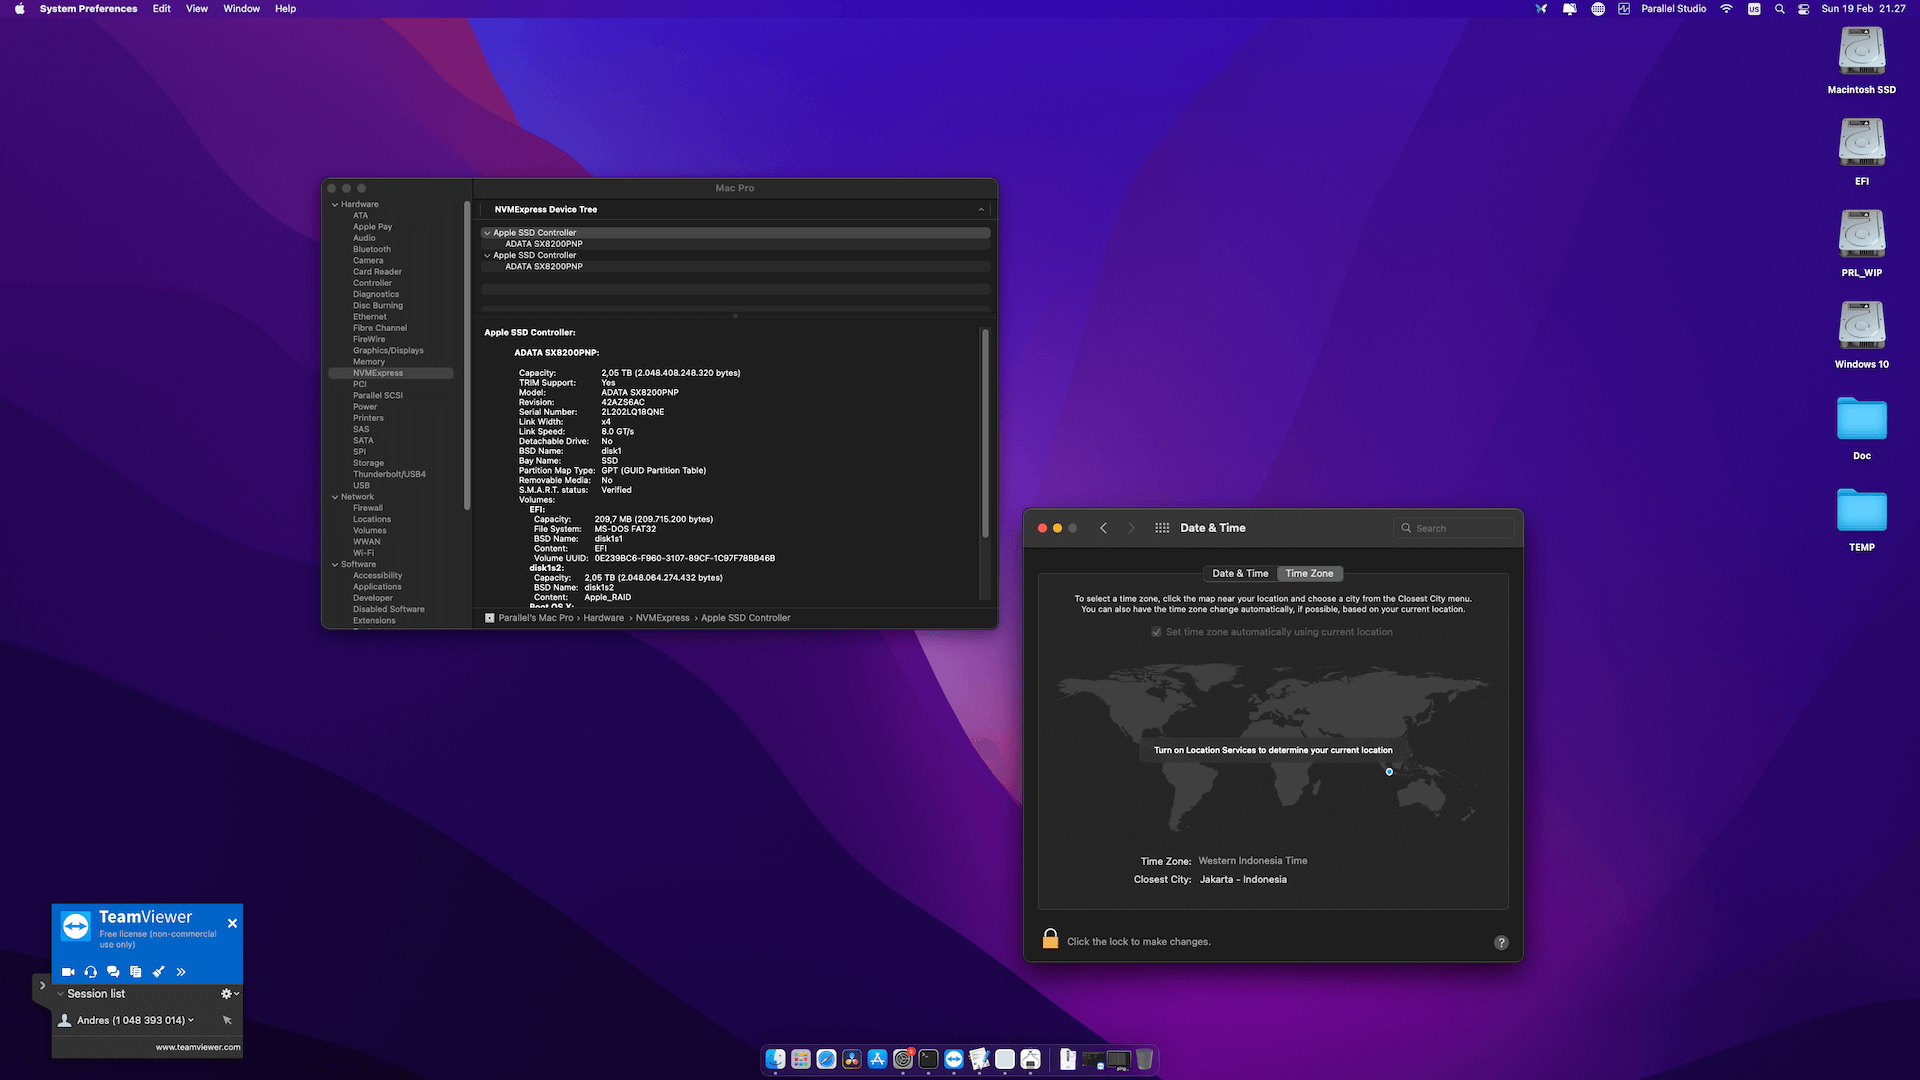
Task: Click the lock to make changes
Action: 1050,939
